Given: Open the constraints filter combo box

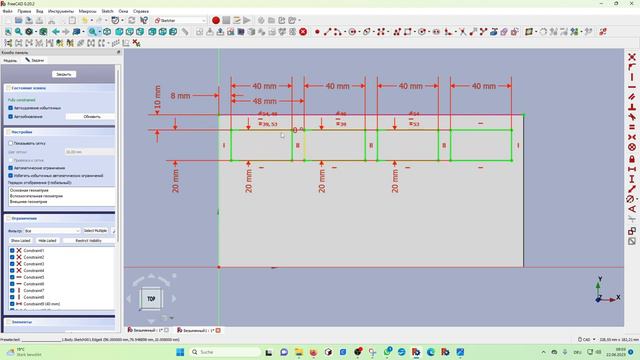Looking at the screenshot, I should pos(52,231).
